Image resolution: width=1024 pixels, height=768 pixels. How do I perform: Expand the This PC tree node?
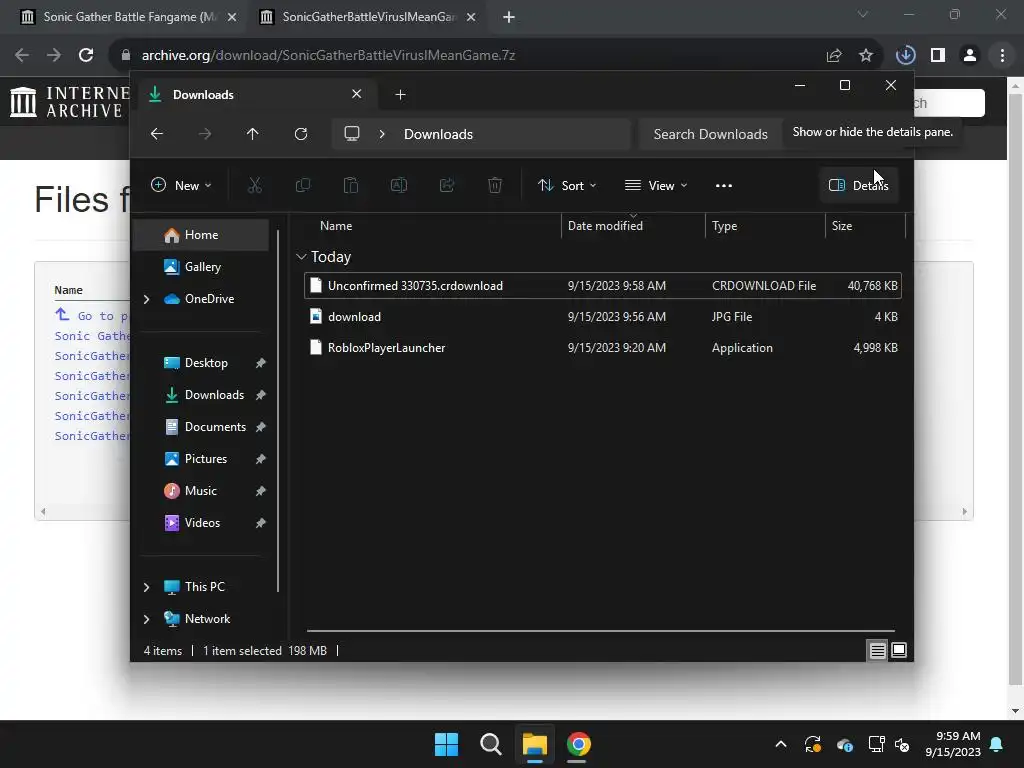(x=146, y=587)
